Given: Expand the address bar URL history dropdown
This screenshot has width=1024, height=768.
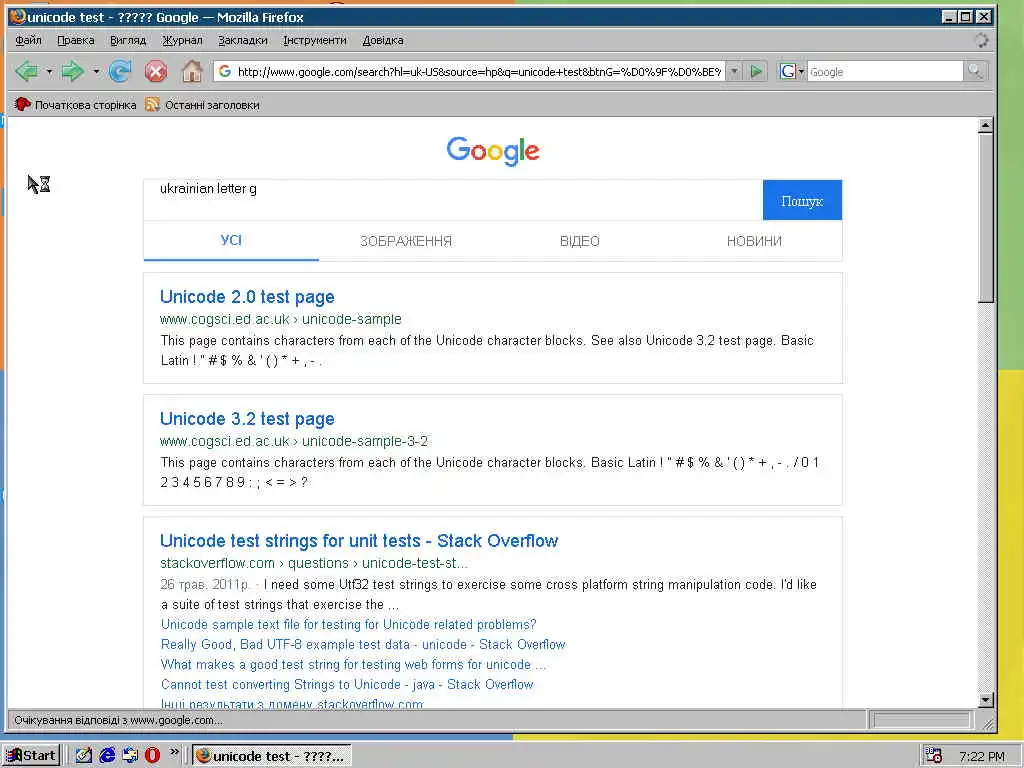Looking at the screenshot, I should pos(734,71).
